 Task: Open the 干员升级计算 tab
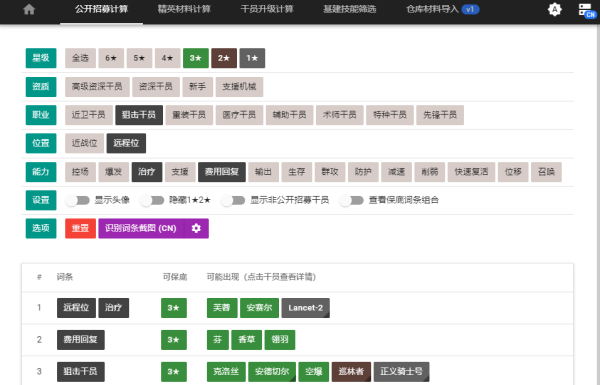click(x=267, y=9)
